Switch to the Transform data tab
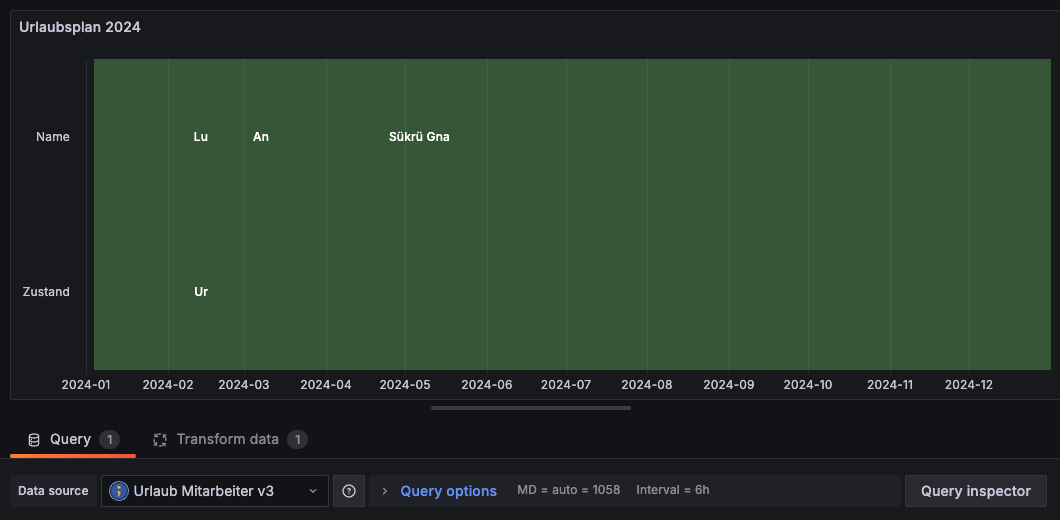This screenshot has height=520, width=1060. [230, 440]
